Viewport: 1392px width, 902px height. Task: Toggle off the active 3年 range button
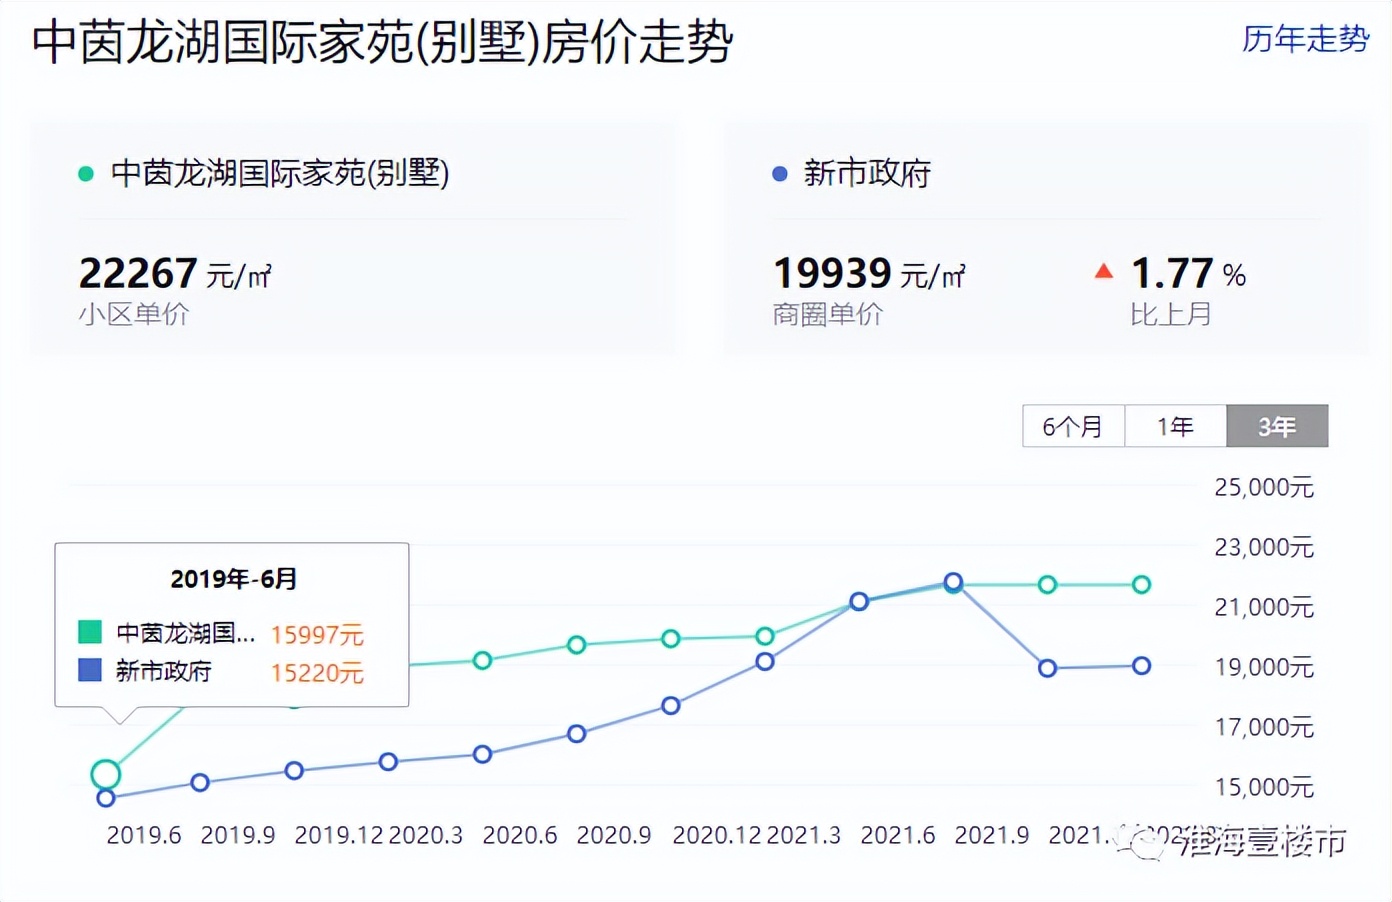(1277, 426)
